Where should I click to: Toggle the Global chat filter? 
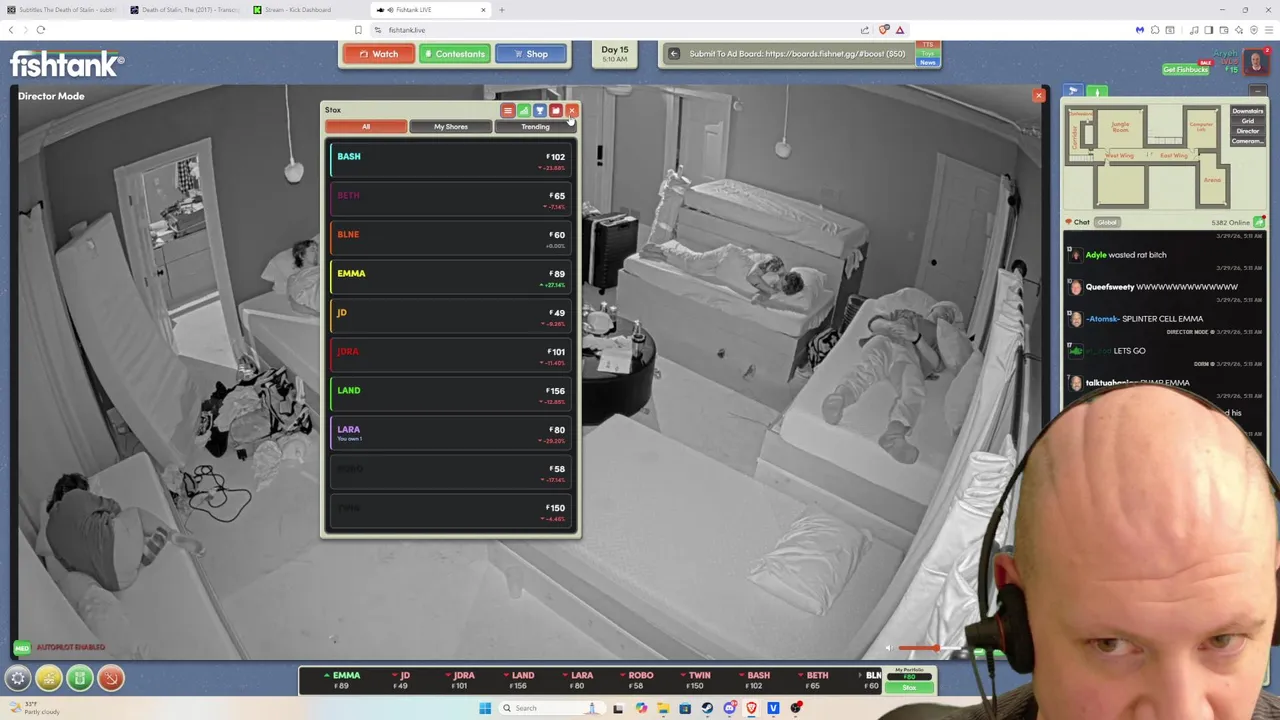(1107, 222)
